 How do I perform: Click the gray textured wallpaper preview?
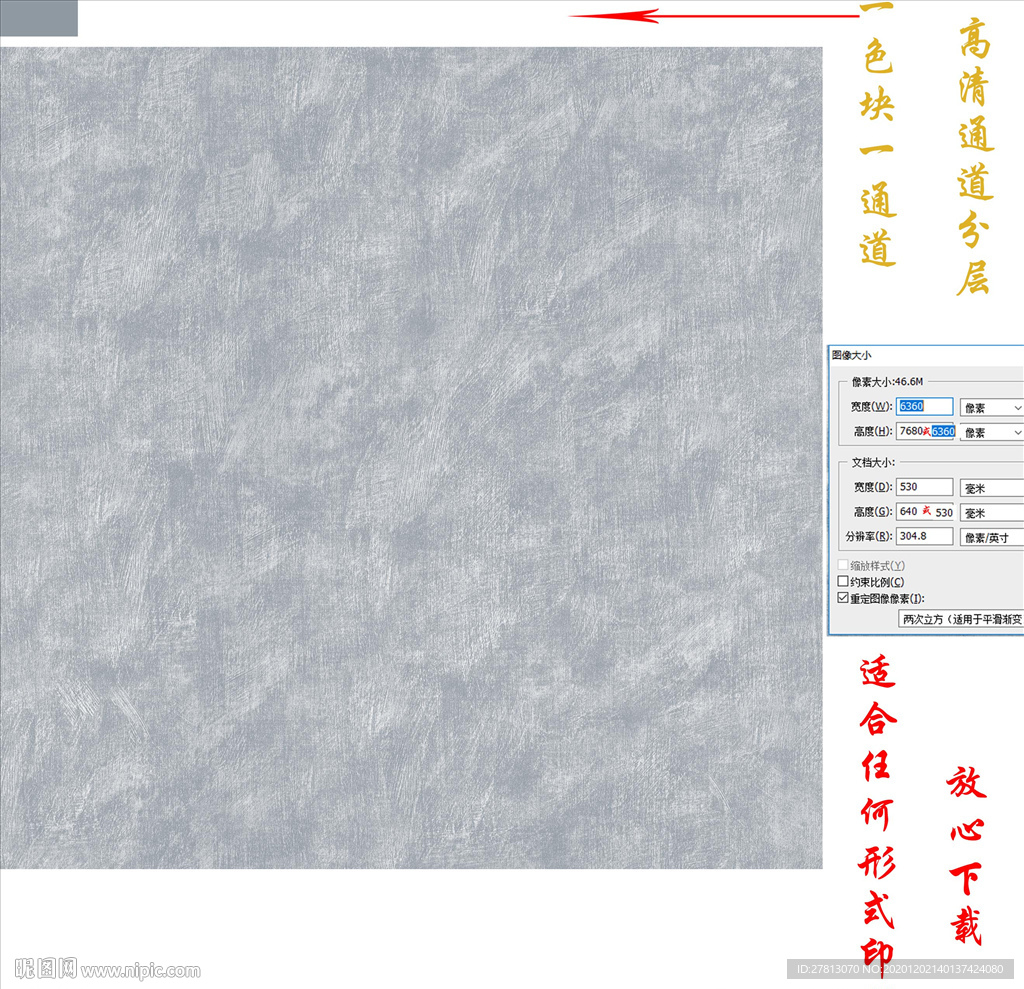pos(411,457)
